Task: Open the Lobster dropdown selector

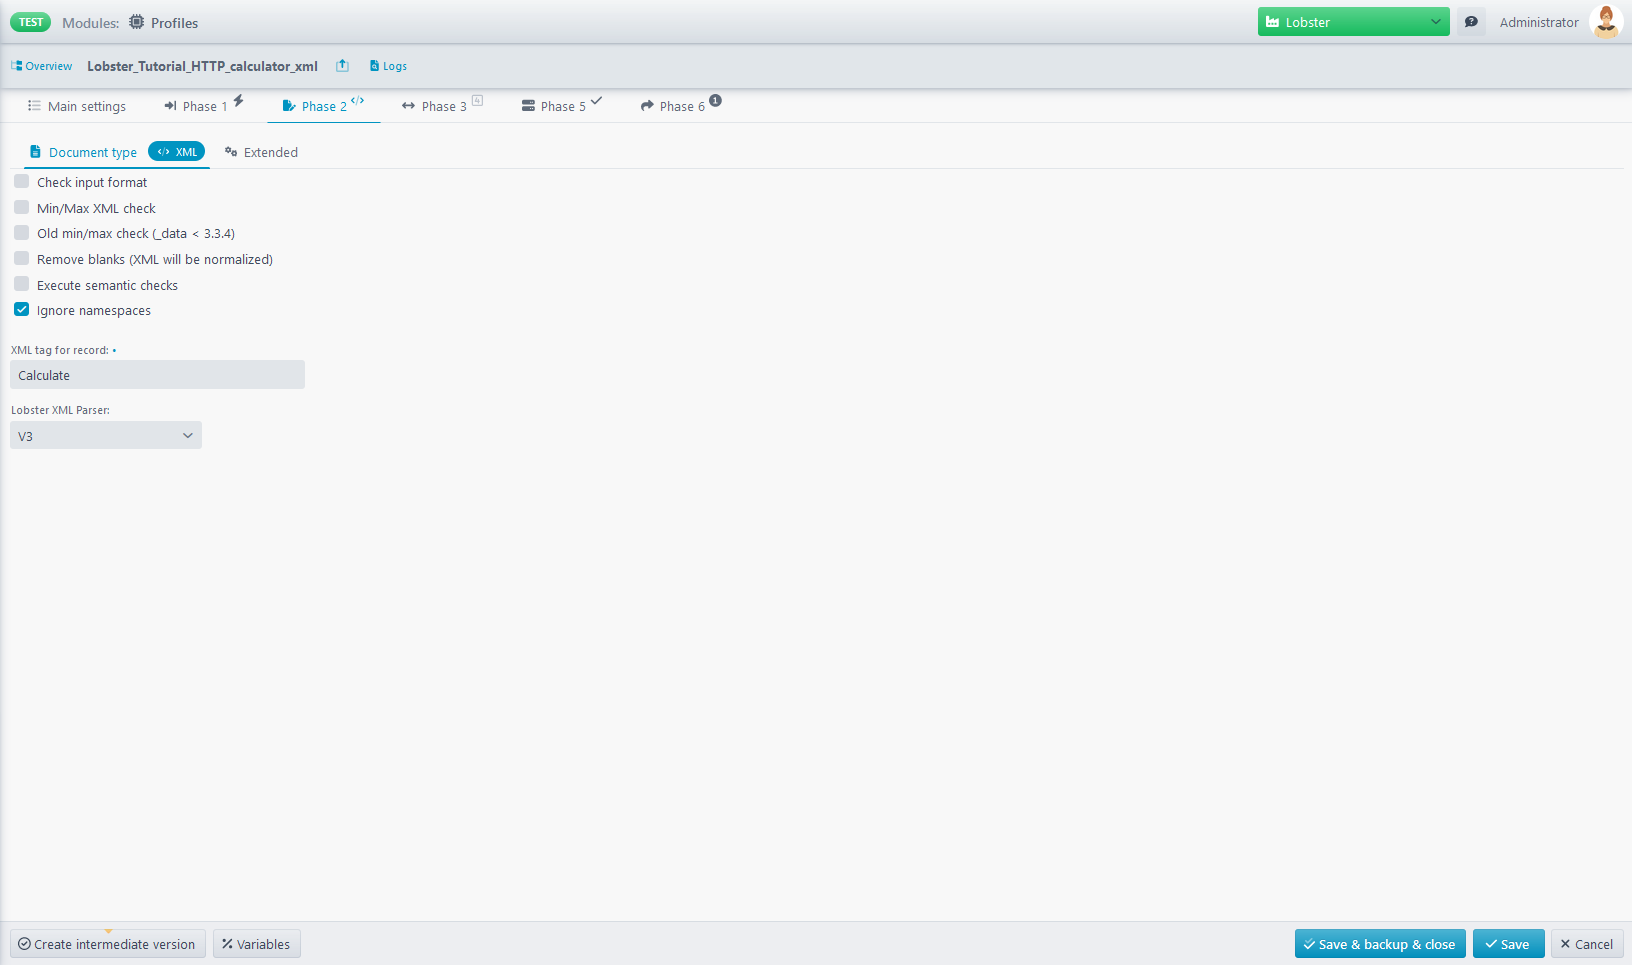Action: tap(1353, 22)
